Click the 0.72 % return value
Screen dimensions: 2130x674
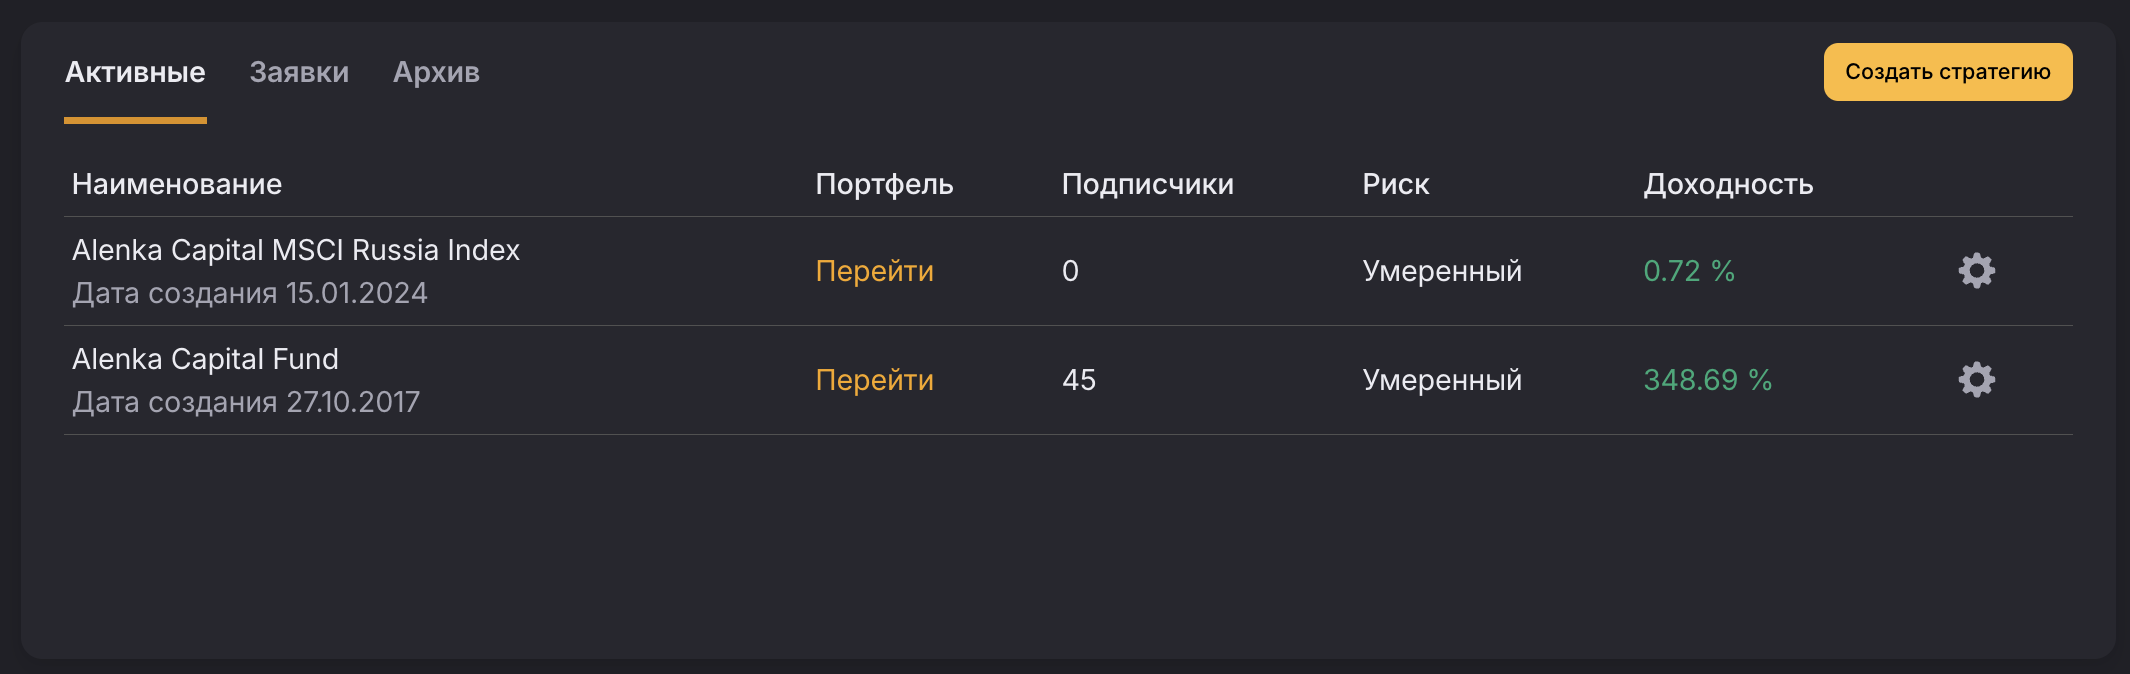pyautogui.click(x=1688, y=270)
